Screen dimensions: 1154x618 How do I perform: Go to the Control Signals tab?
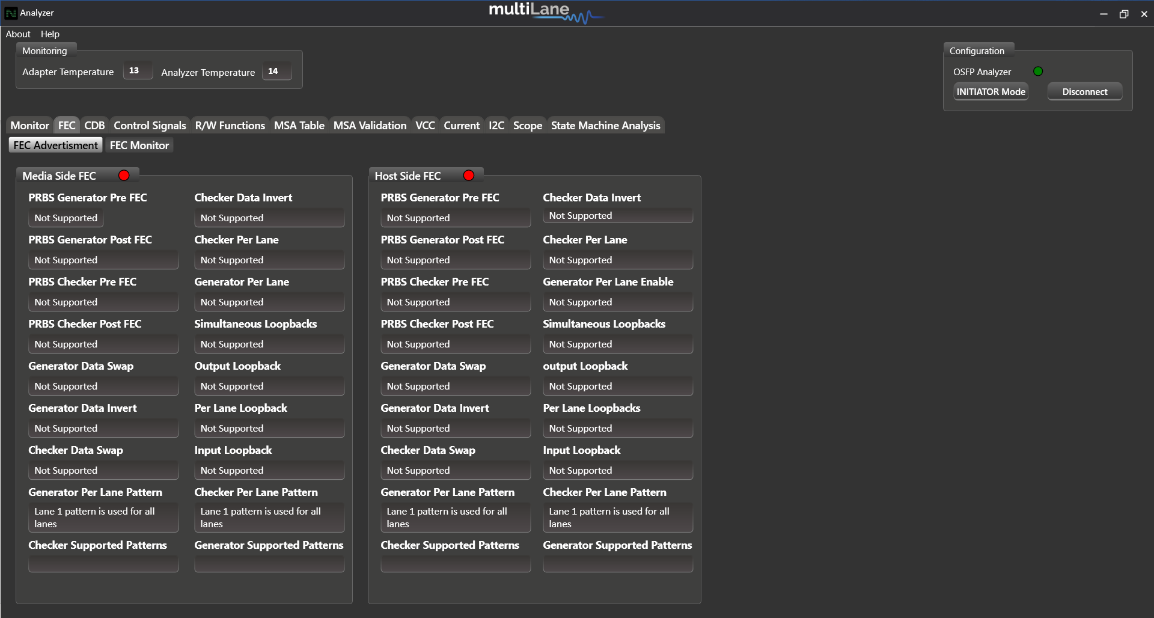[150, 126]
